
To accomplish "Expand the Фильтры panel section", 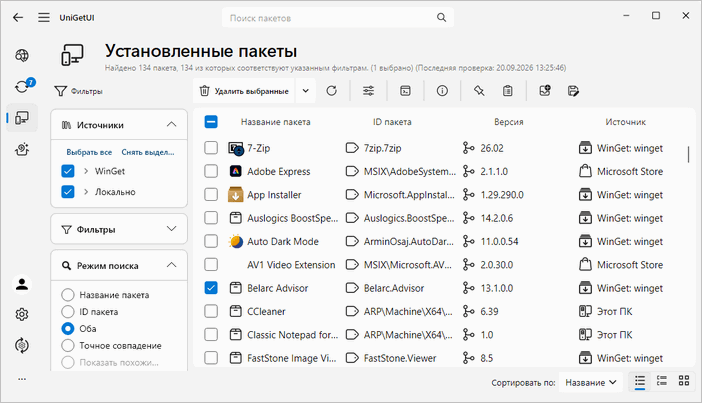I will click(x=171, y=229).
